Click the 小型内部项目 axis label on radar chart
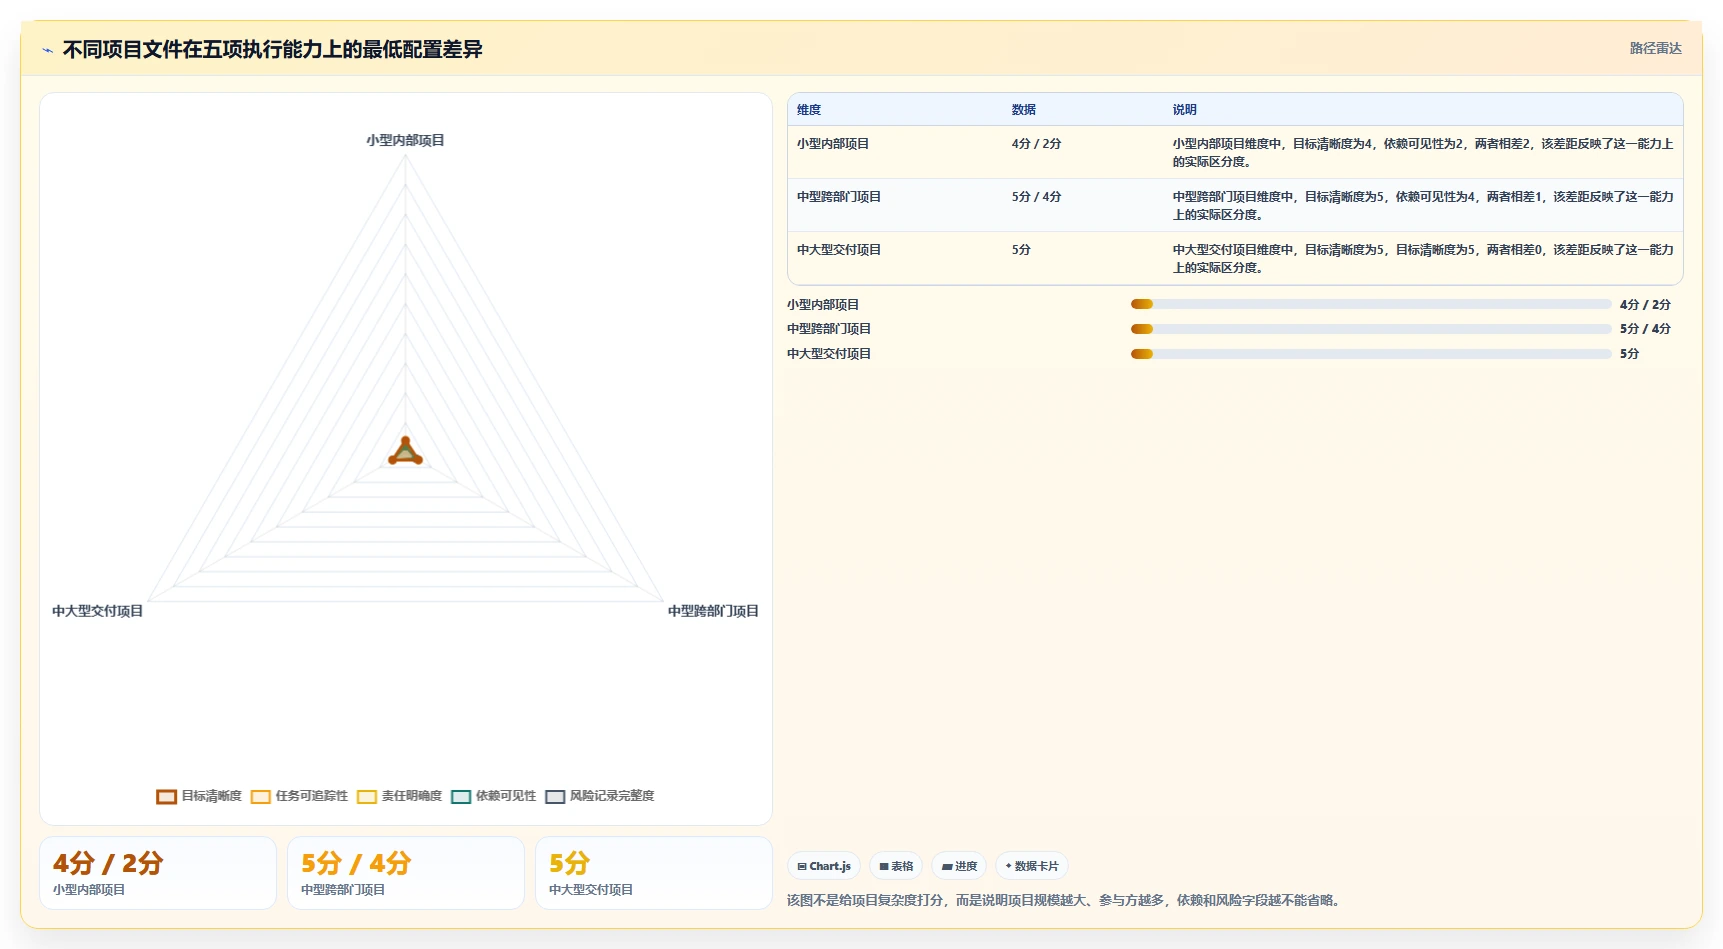The width and height of the screenshot is (1723, 949). [405, 140]
